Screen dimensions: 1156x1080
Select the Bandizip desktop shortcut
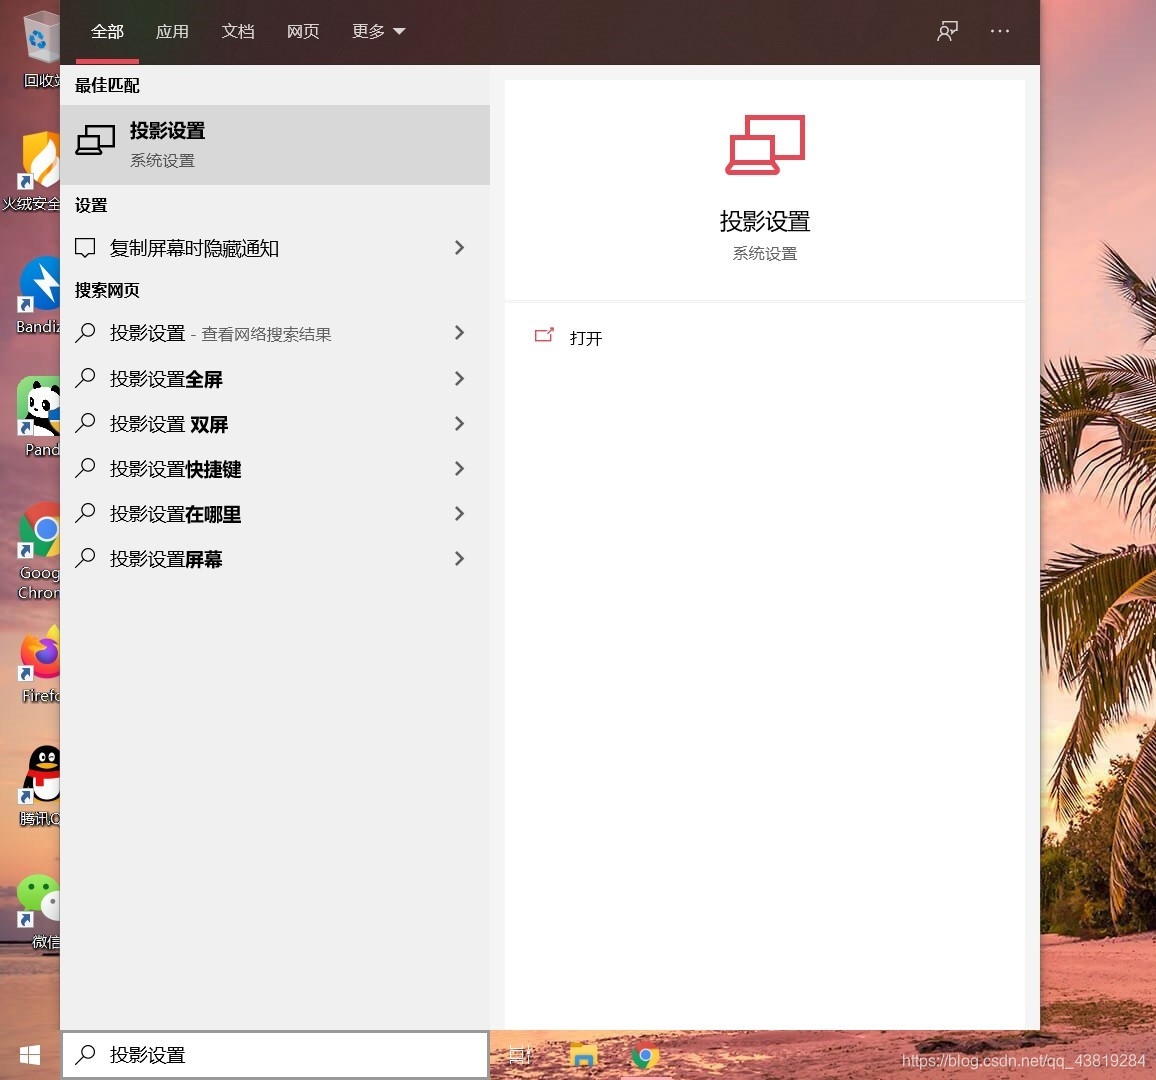38,295
